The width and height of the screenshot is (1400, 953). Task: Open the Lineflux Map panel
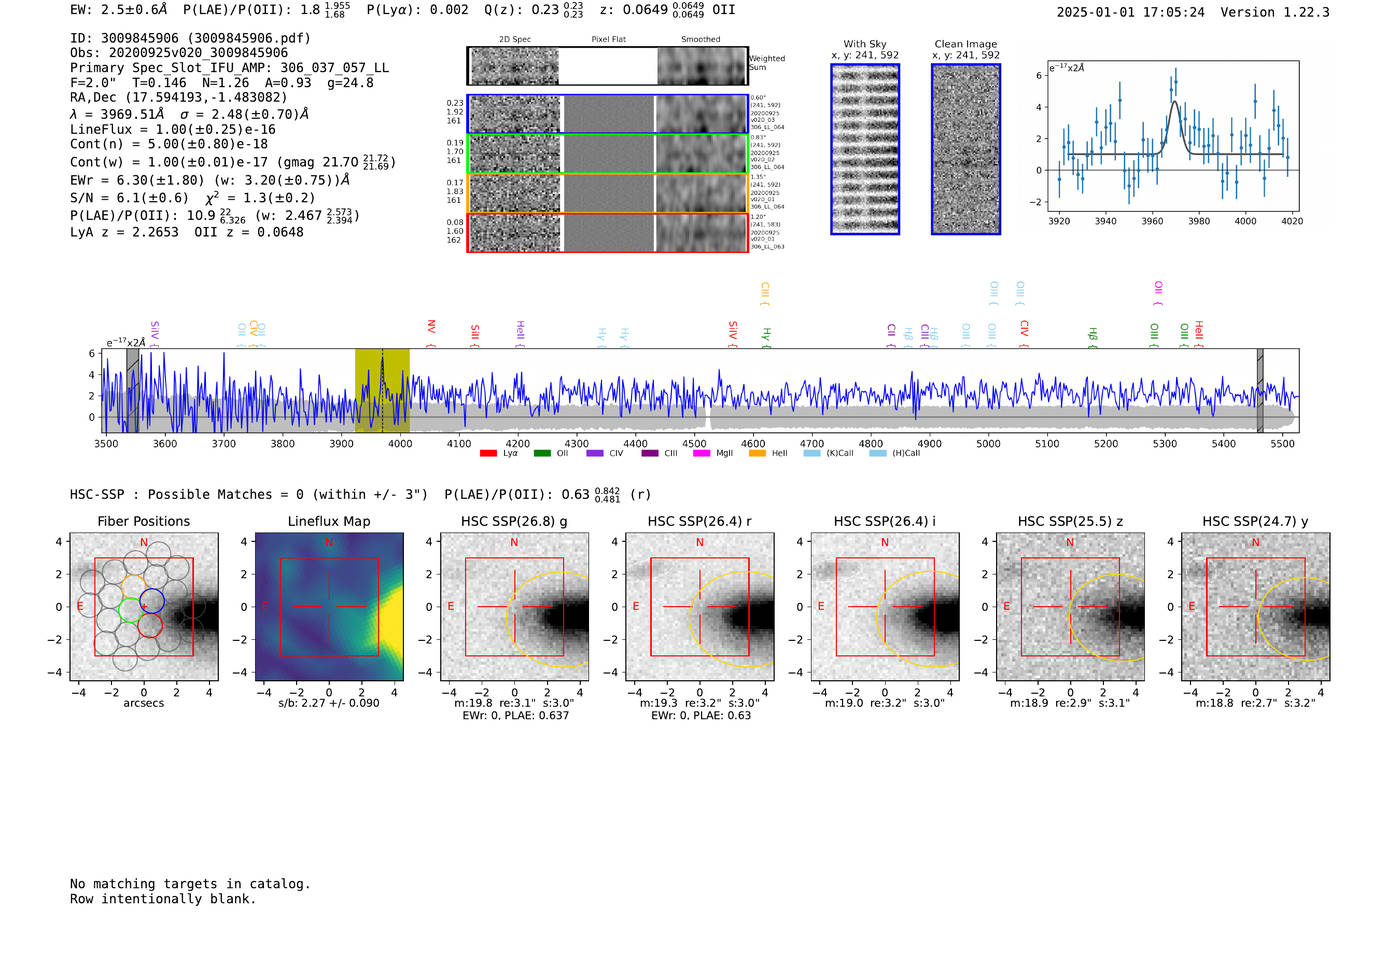329,607
